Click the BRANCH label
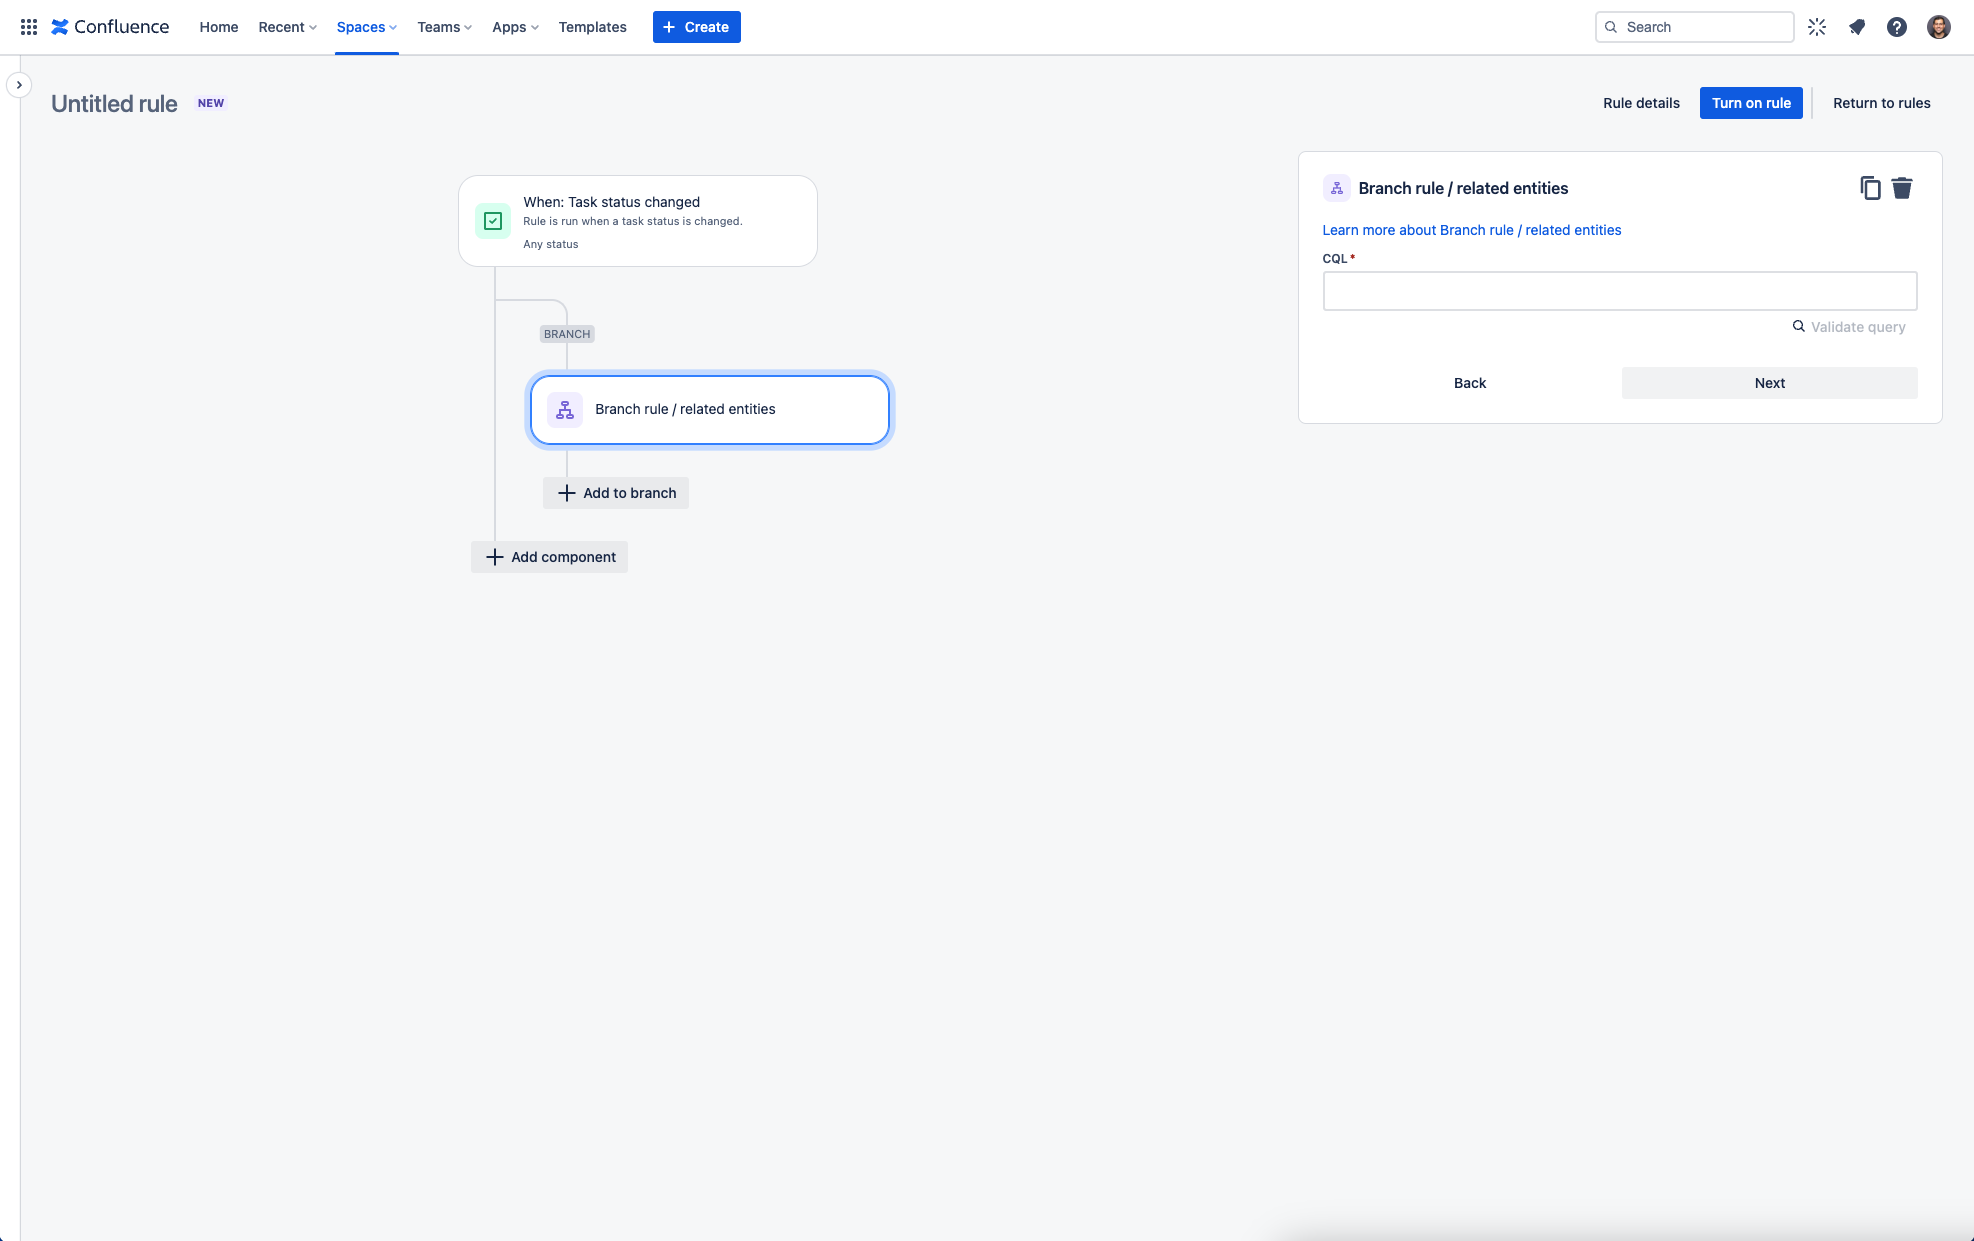This screenshot has width=1974, height=1241. [567, 334]
